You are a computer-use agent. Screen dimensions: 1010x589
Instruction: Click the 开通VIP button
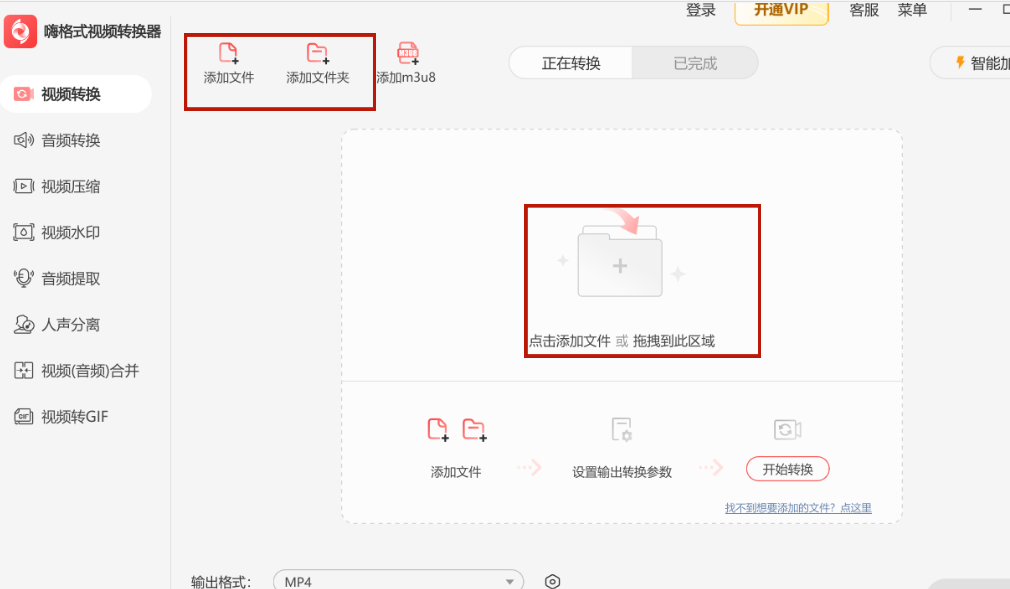click(x=781, y=12)
